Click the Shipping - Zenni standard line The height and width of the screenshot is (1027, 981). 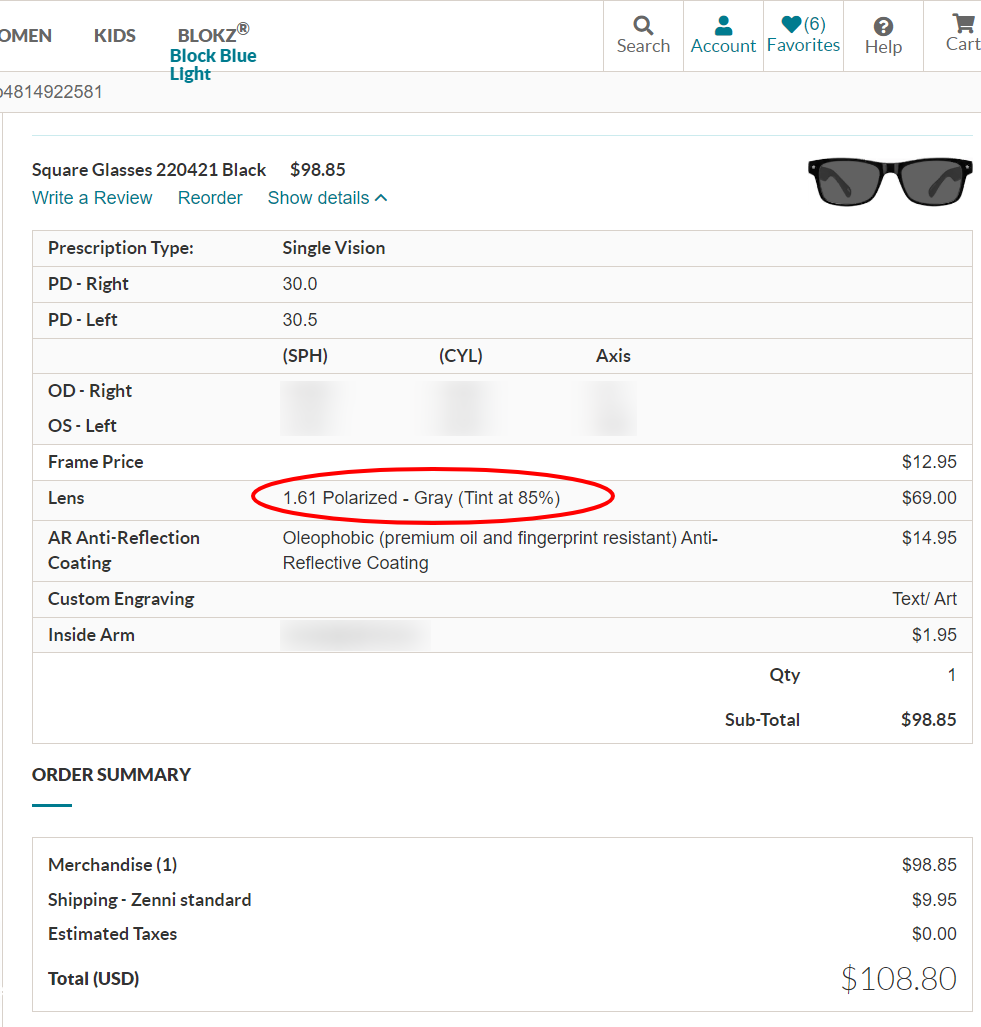click(x=150, y=900)
